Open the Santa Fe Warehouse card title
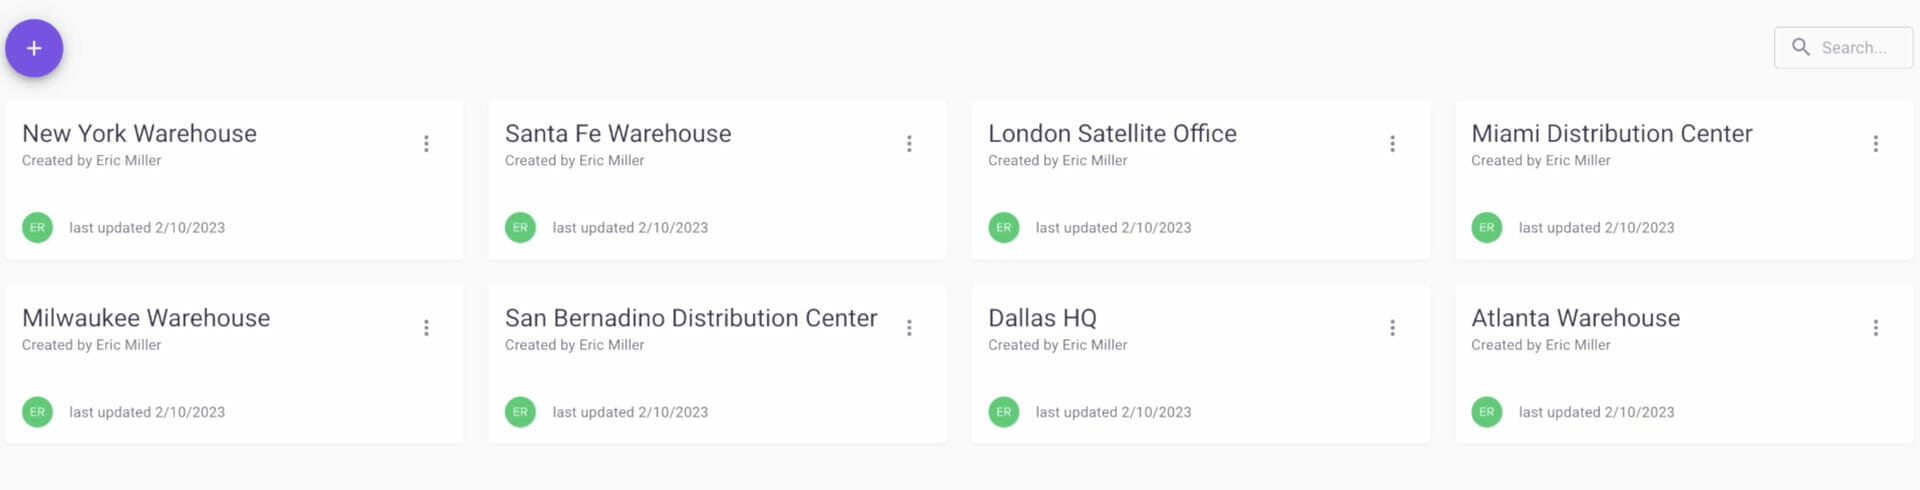 (618, 133)
